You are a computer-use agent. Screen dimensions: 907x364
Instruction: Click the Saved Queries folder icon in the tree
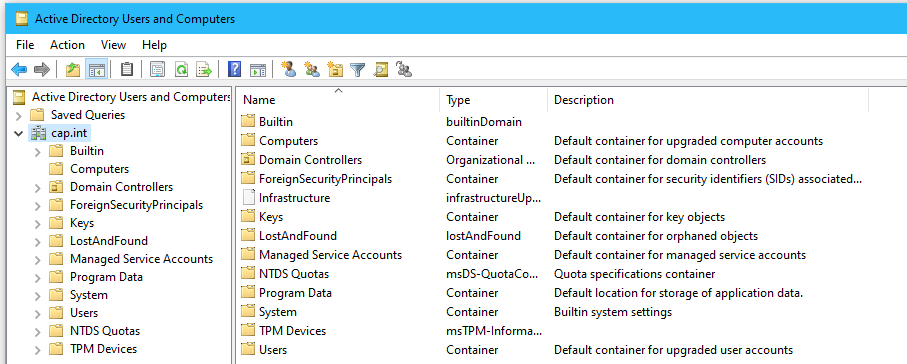[37, 115]
